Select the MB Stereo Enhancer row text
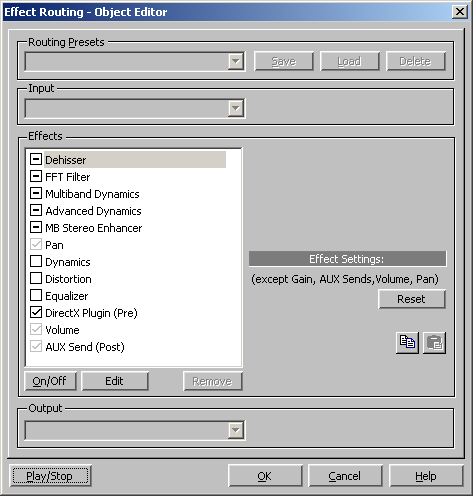 pyautogui.click(x=94, y=228)
